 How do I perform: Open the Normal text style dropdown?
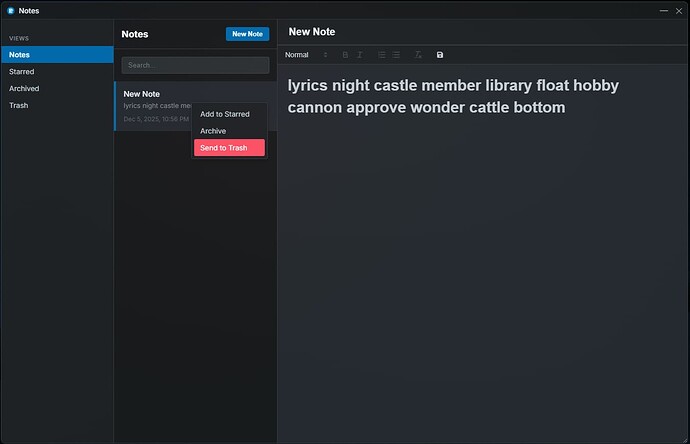[306, 55]
